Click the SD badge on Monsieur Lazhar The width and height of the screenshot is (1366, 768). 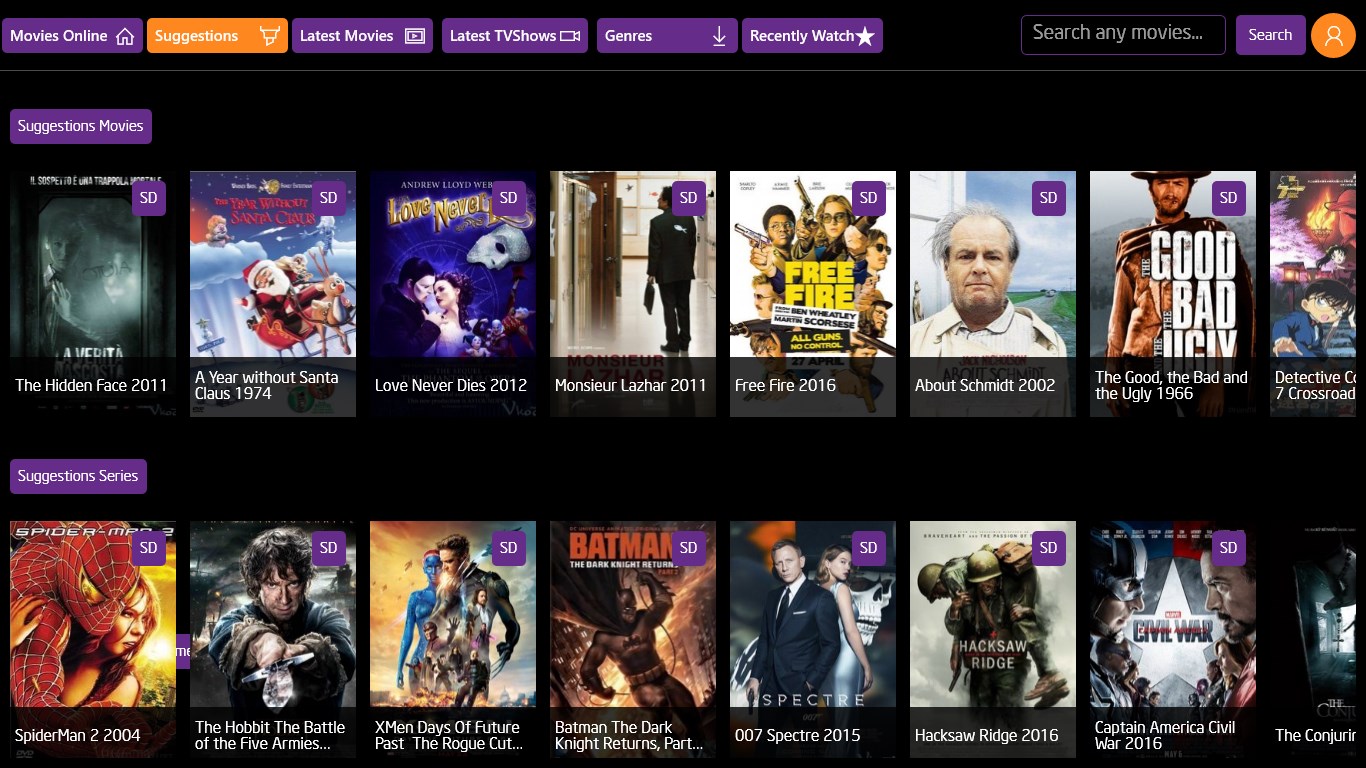tap(689, 198)
